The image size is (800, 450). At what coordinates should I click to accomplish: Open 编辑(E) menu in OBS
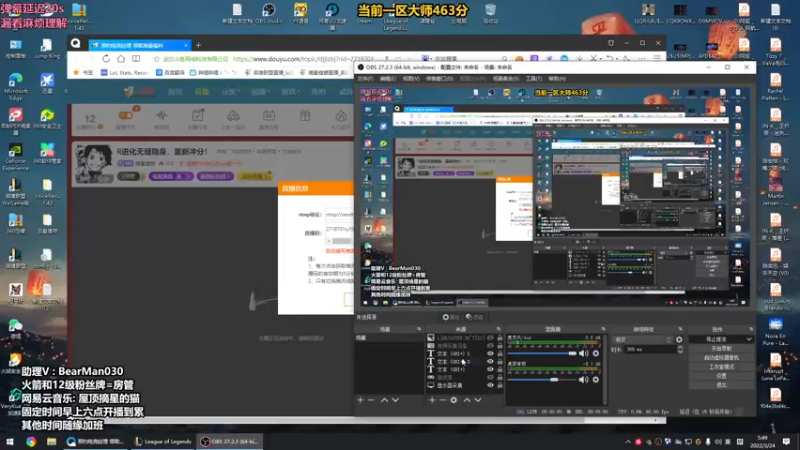388,79
